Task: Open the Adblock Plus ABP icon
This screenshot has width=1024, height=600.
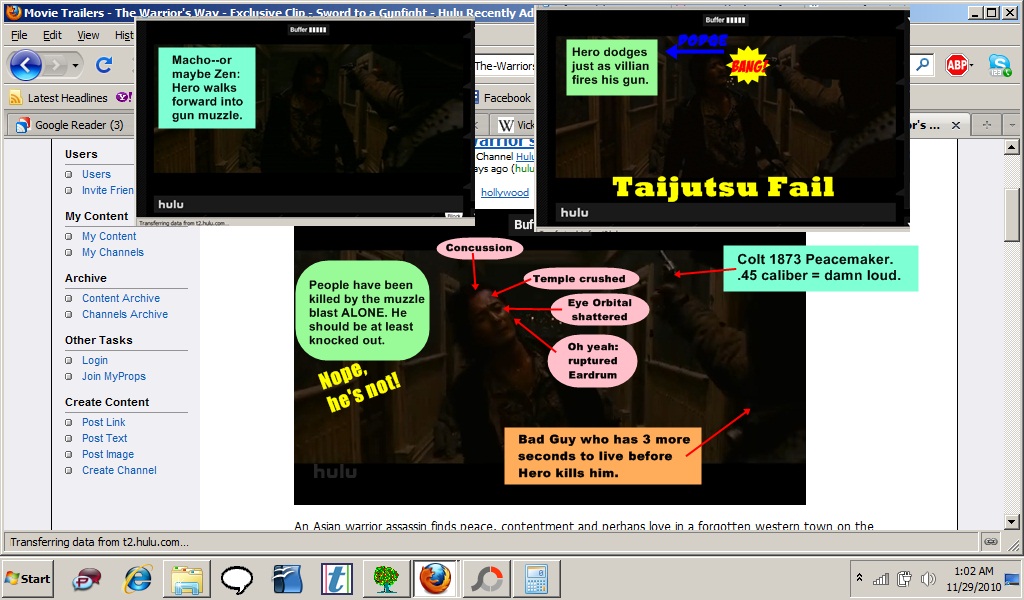Action: click(956, 65)
